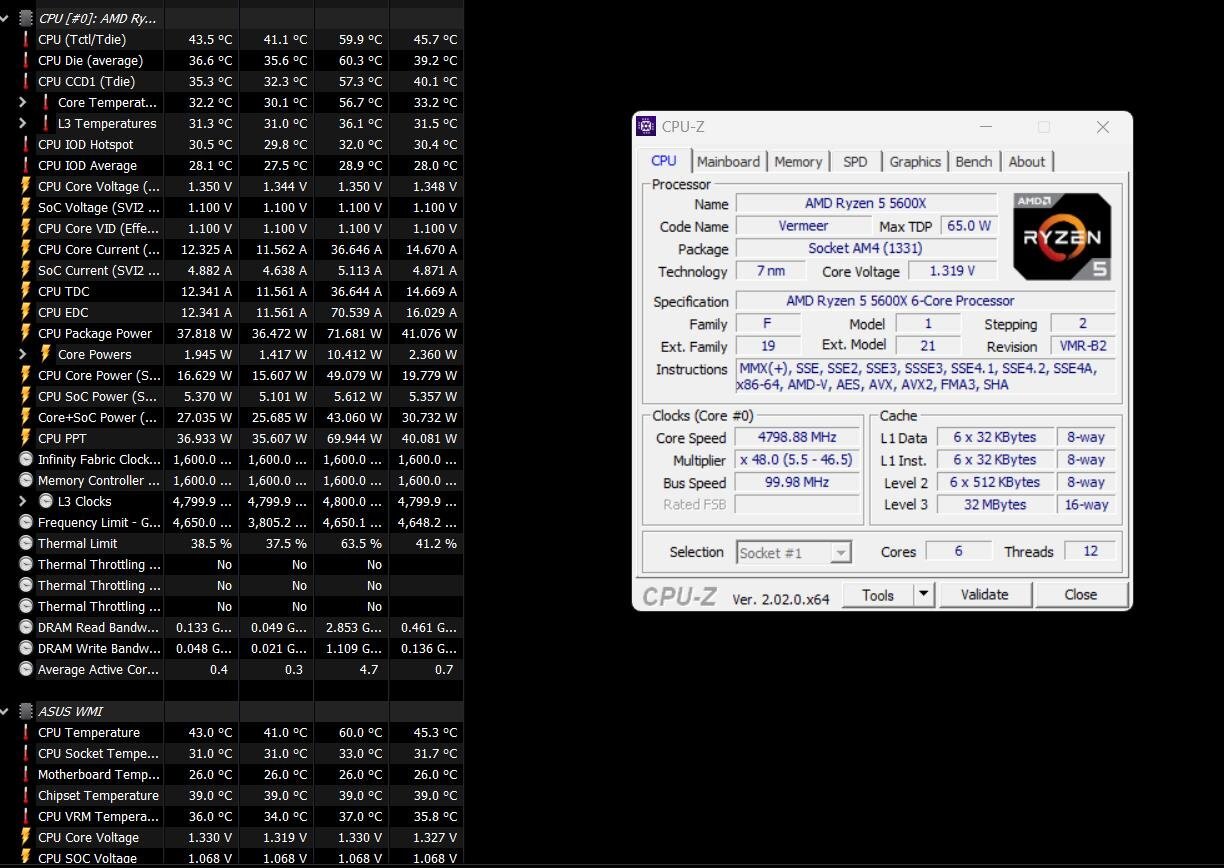Select the CPU Package Power sensor row

(x=231, y=333)
